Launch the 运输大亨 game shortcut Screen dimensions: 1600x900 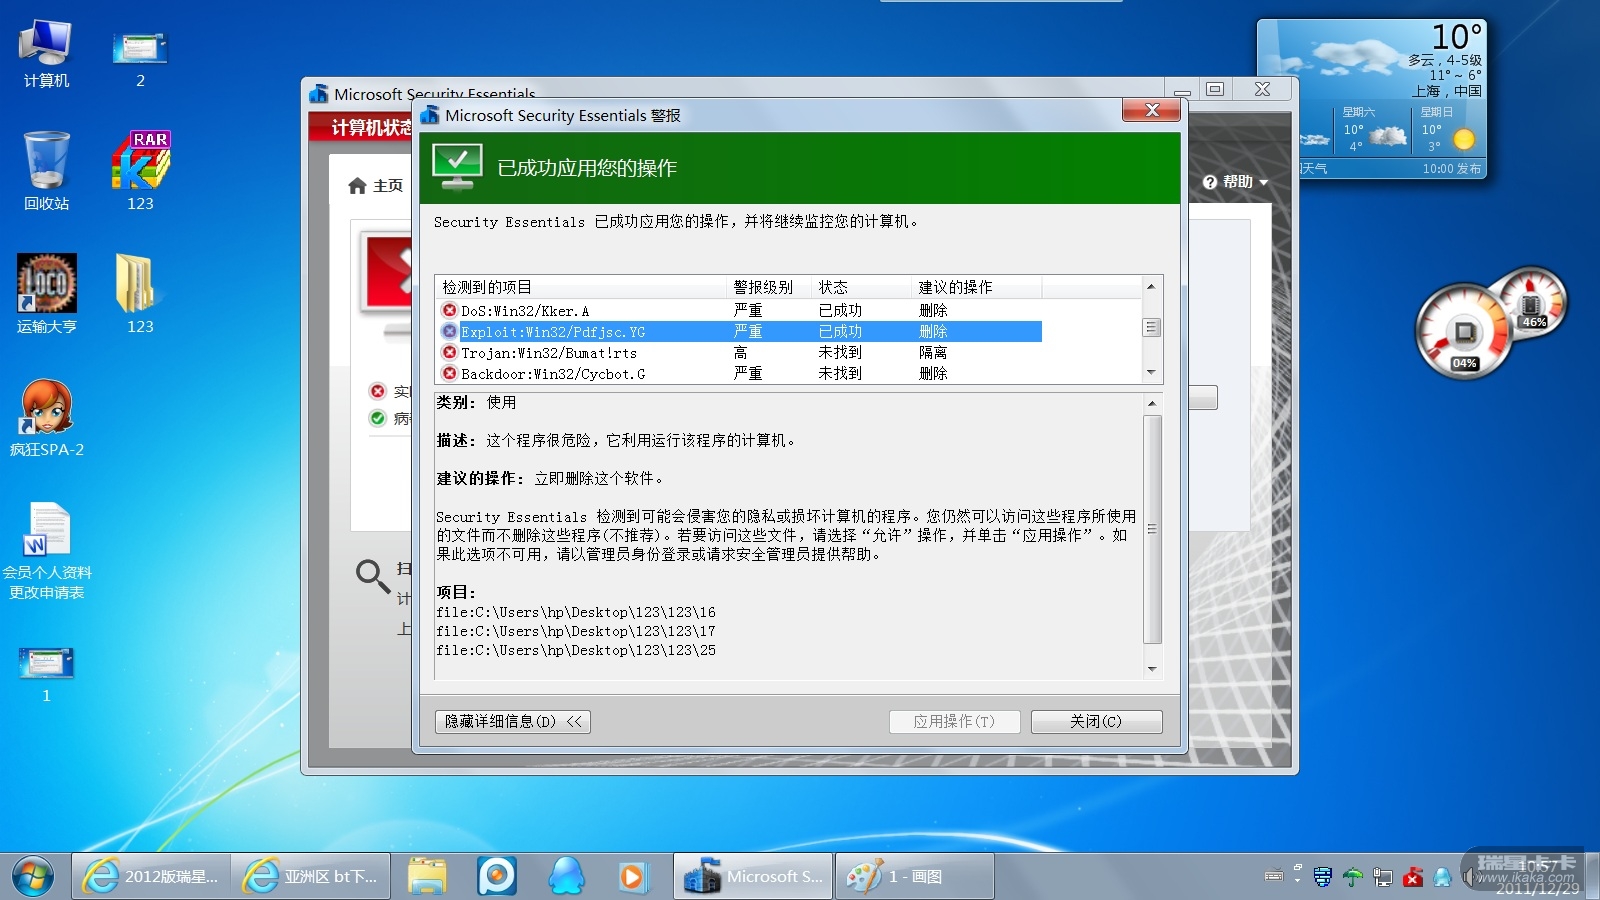(46, 294)
